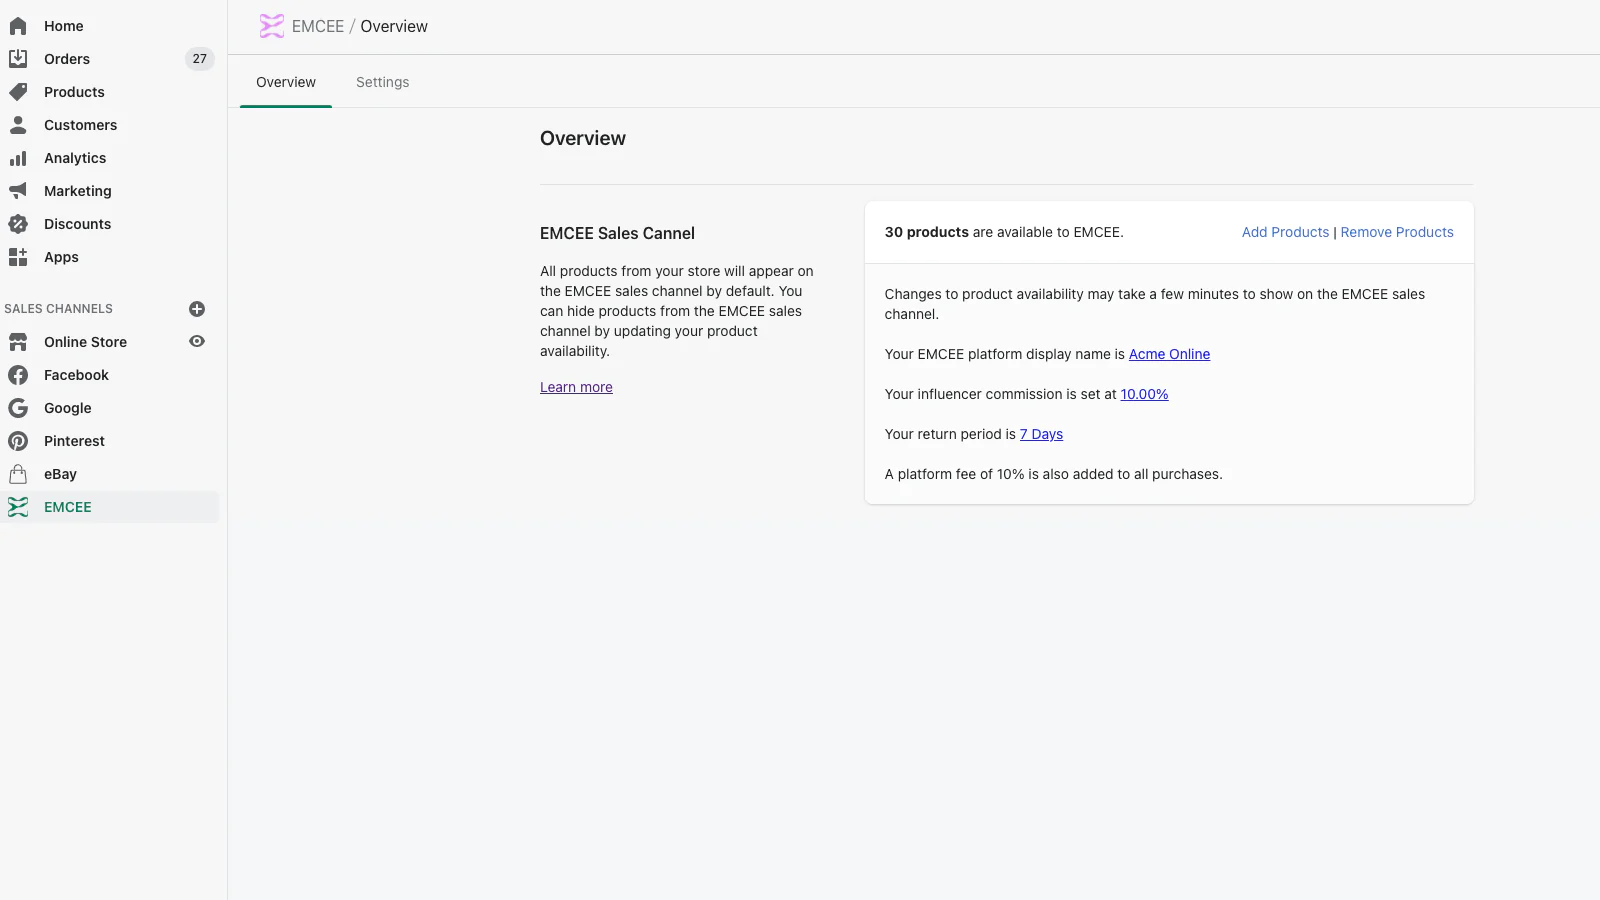Click the EMCEE sidebar logo icon
The image size is (1600, 900).
pyautogui.click(x=18, y=507)
